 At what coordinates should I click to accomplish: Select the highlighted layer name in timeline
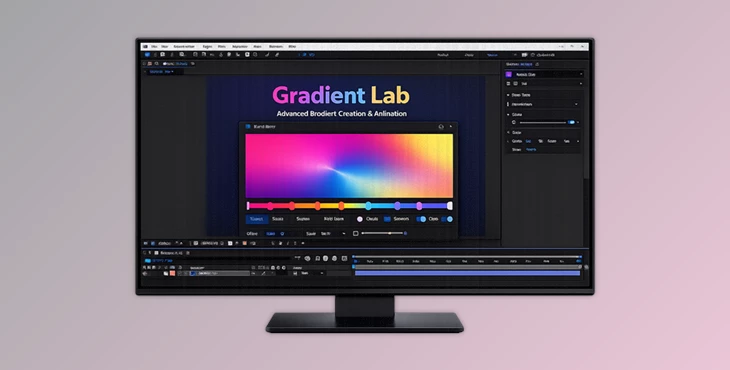point(220,274)
